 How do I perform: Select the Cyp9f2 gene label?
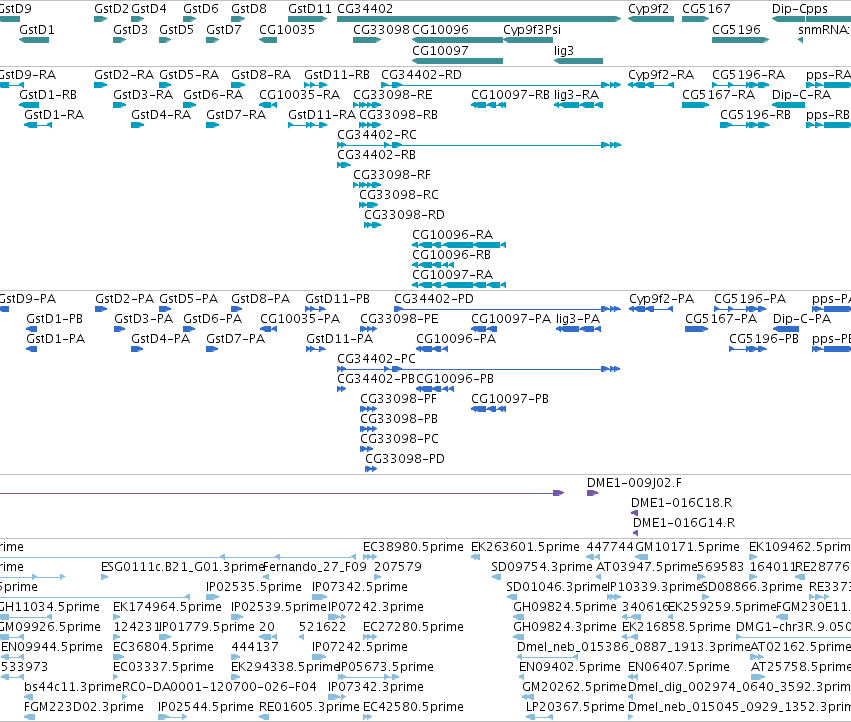pyautogui.click(x=649, y=9)
